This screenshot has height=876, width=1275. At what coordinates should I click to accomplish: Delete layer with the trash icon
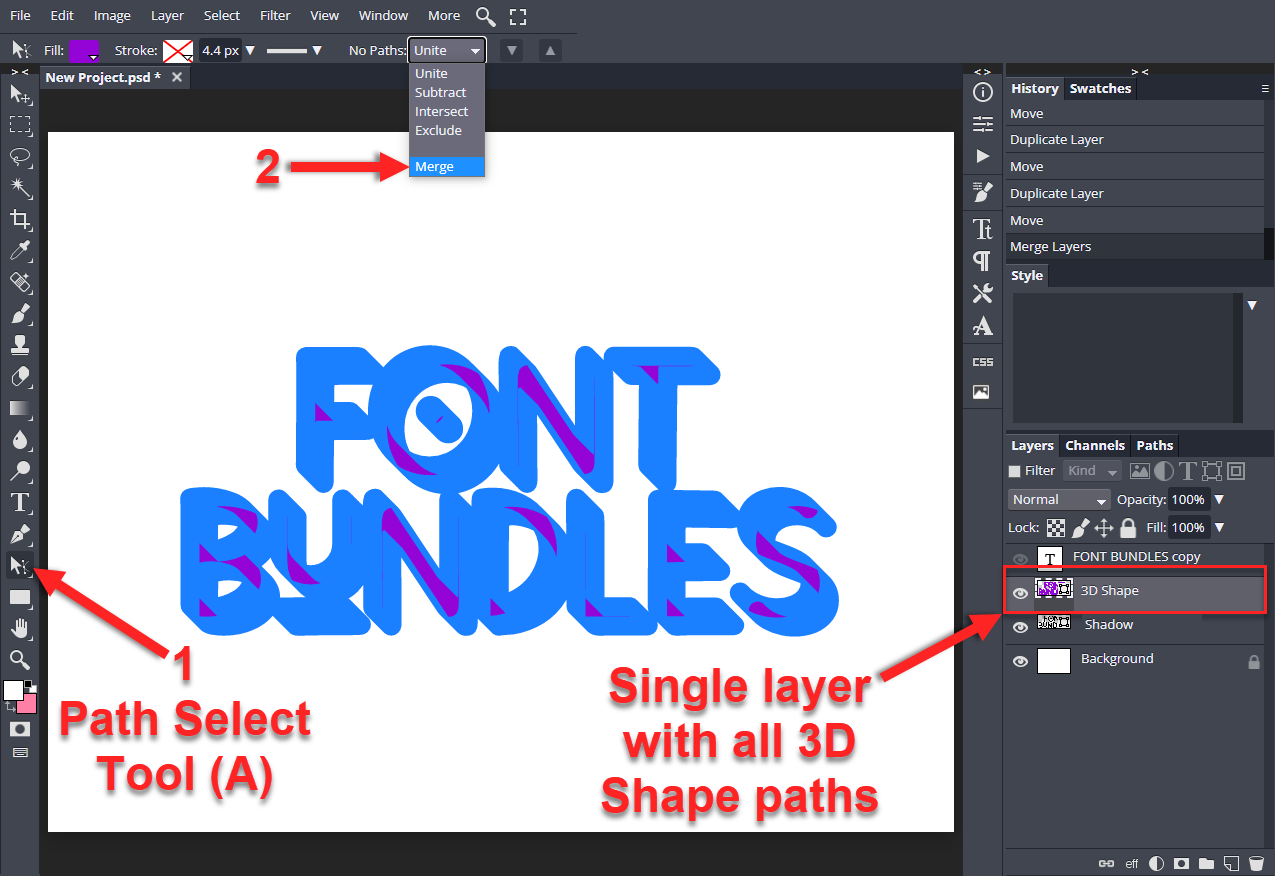[1257, 863]
